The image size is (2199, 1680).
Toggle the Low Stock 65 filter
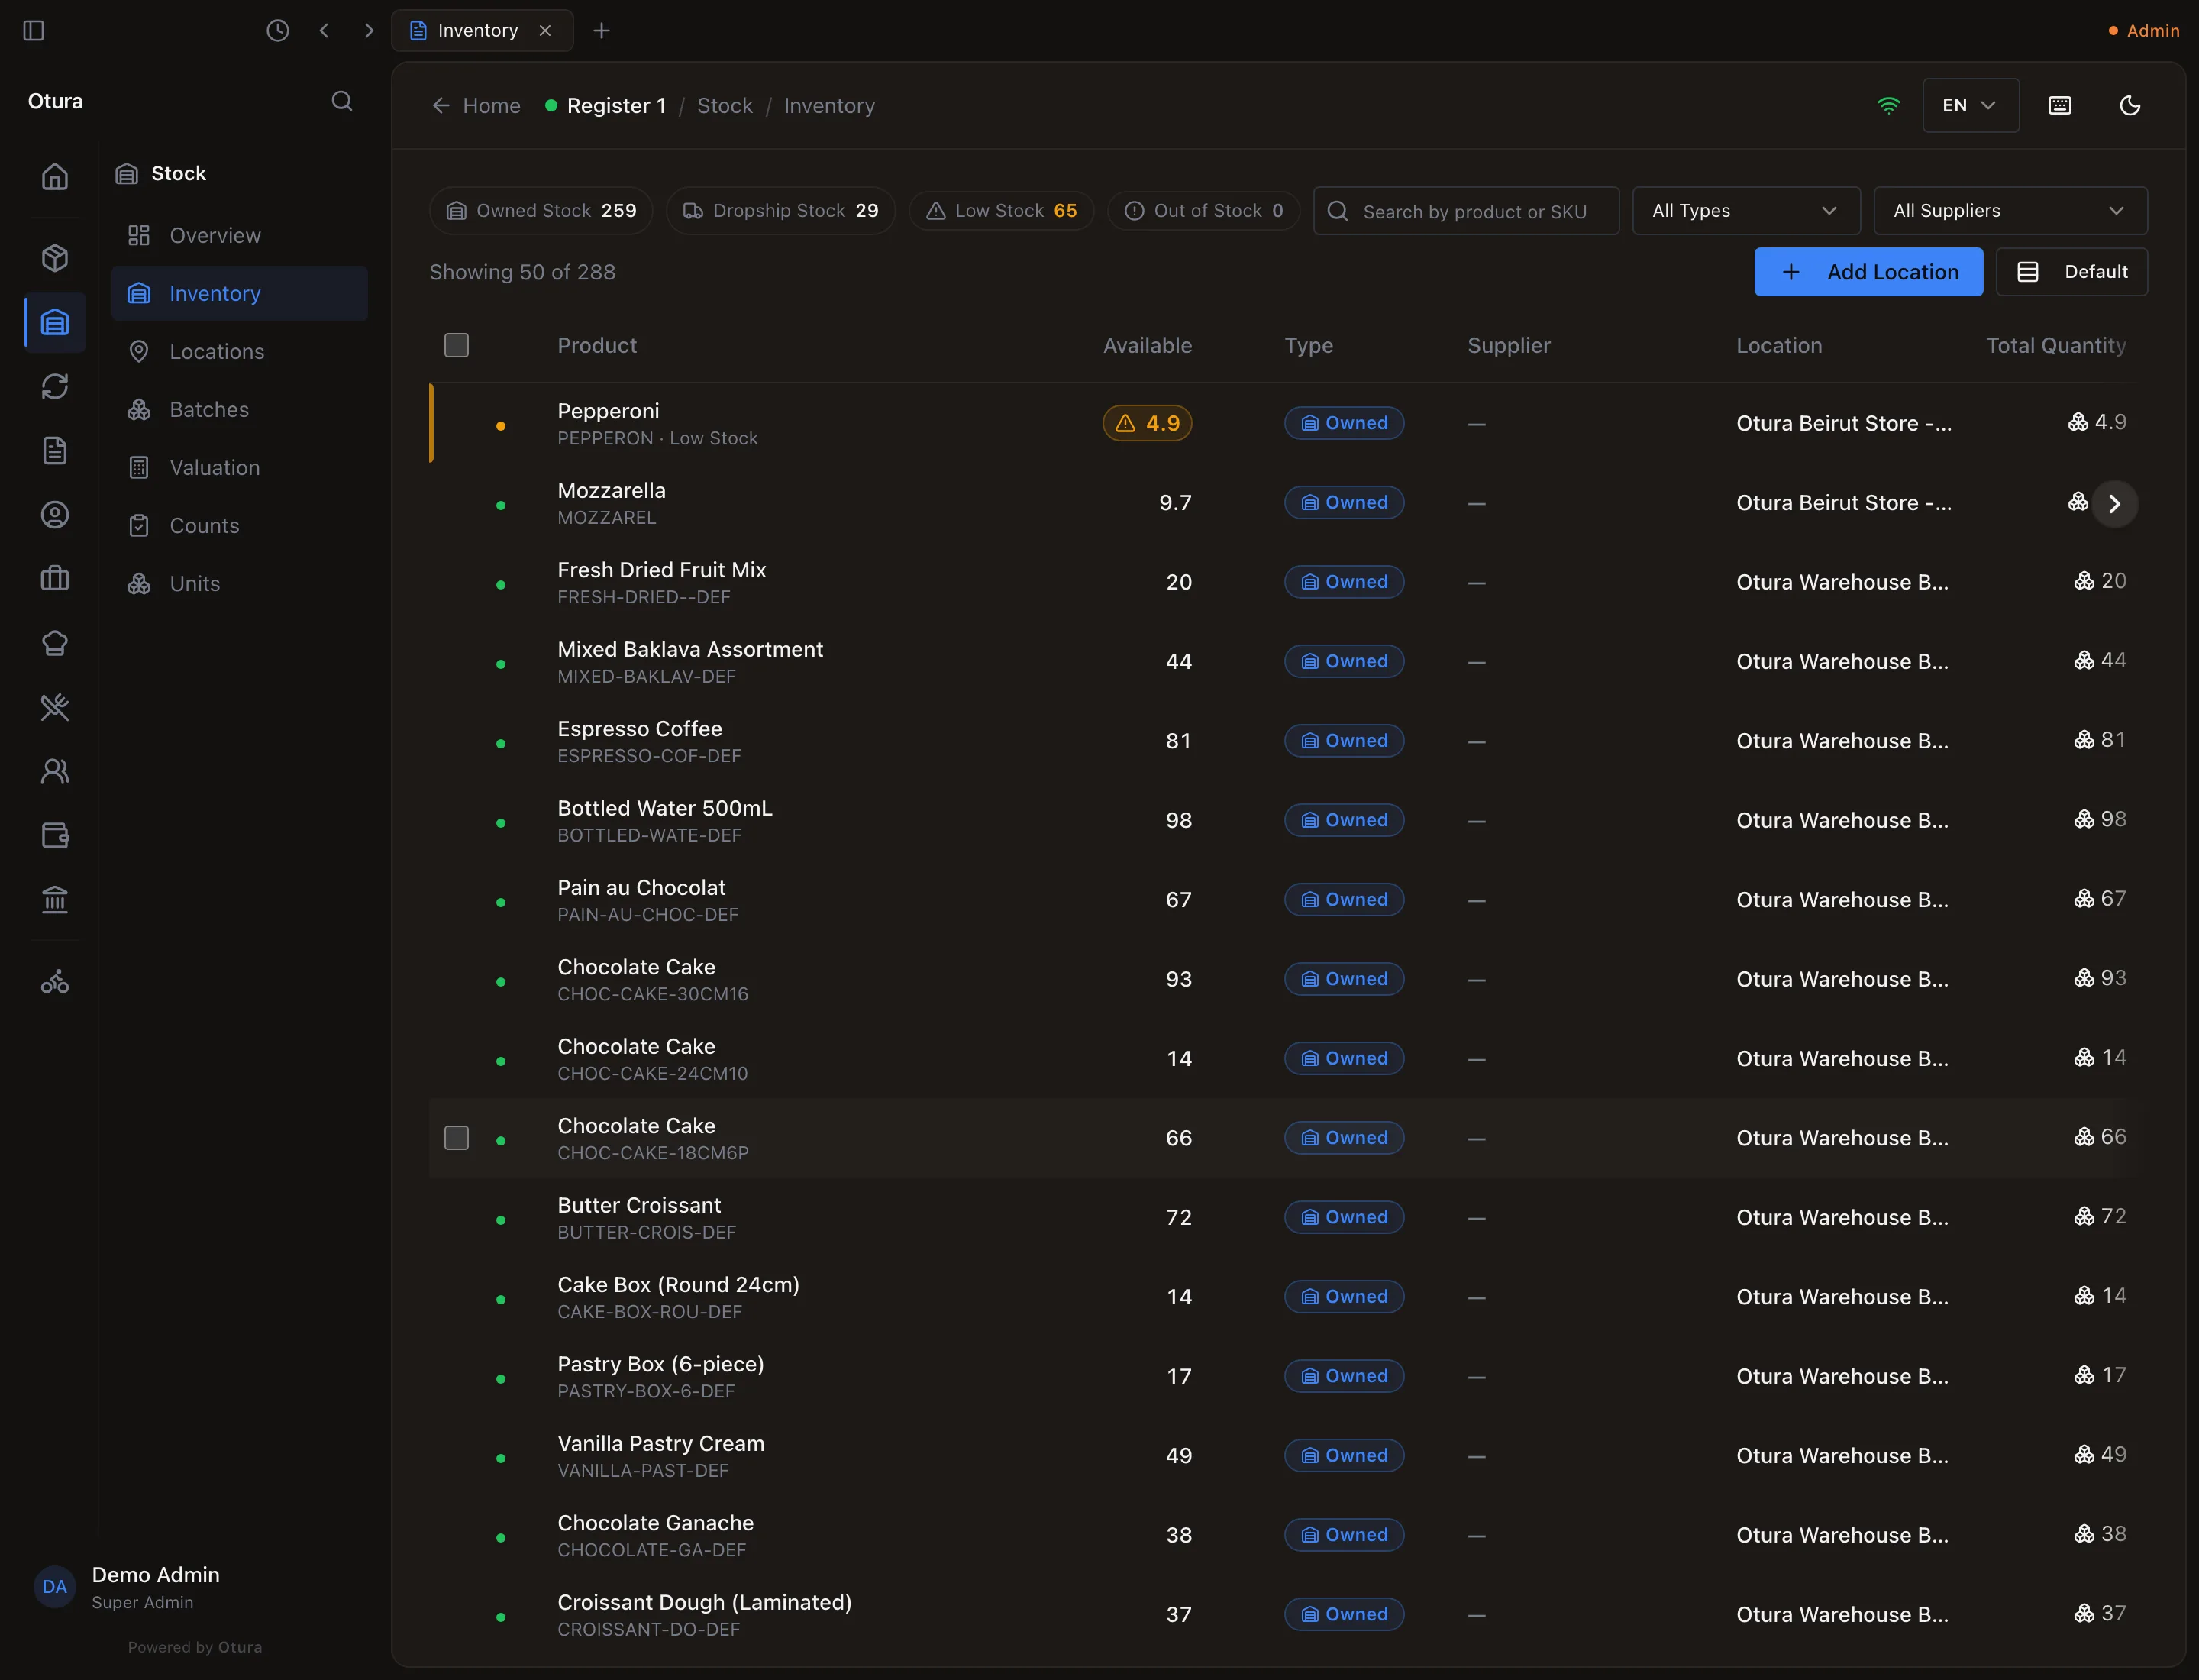click(x=1001, y=211)
